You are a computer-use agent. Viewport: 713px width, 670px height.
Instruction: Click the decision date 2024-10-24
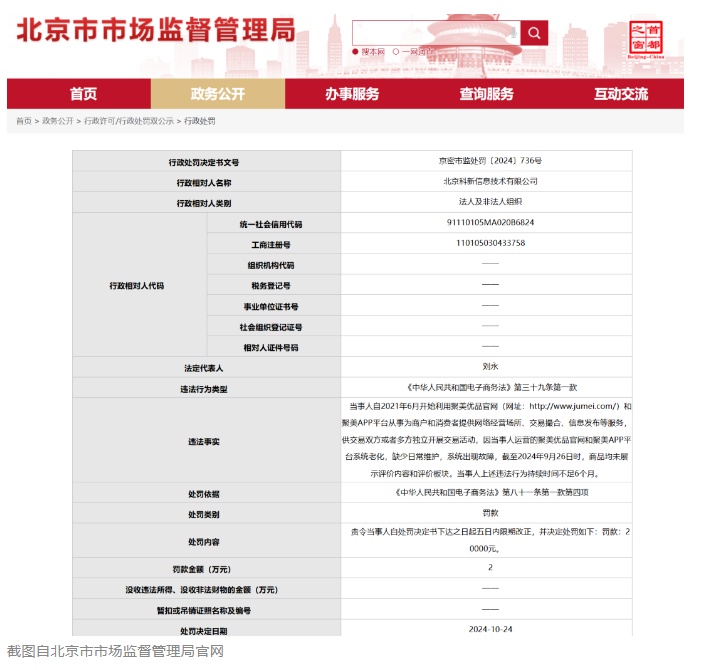pos(490,629)
